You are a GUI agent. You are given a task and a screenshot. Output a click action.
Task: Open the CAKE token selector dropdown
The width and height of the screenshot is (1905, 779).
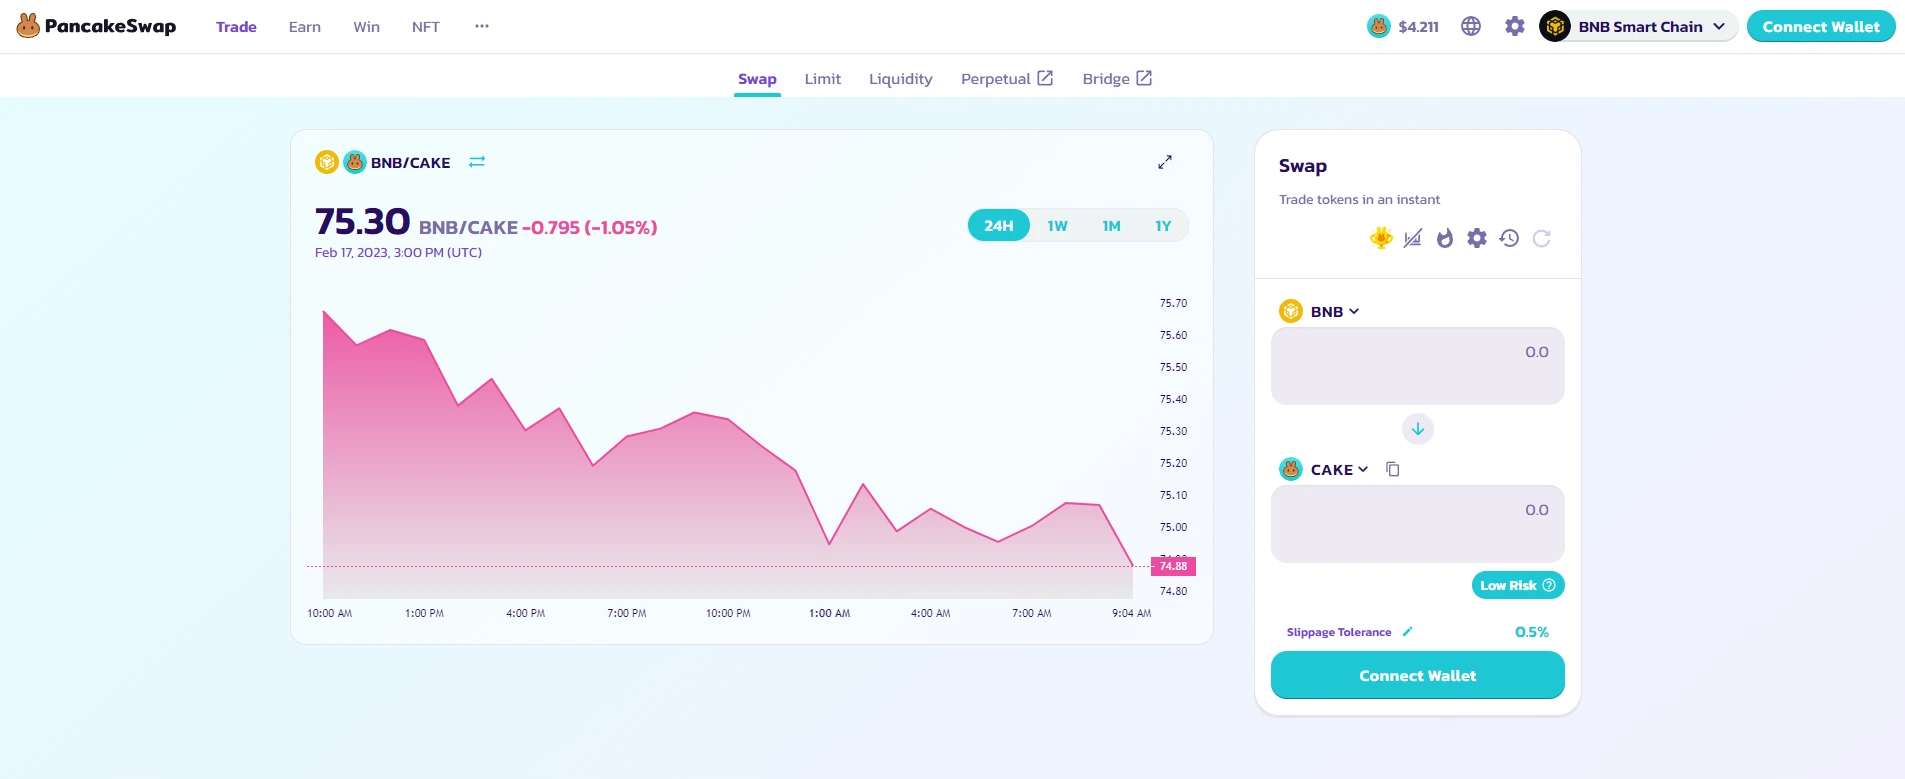click(1324, 469)
